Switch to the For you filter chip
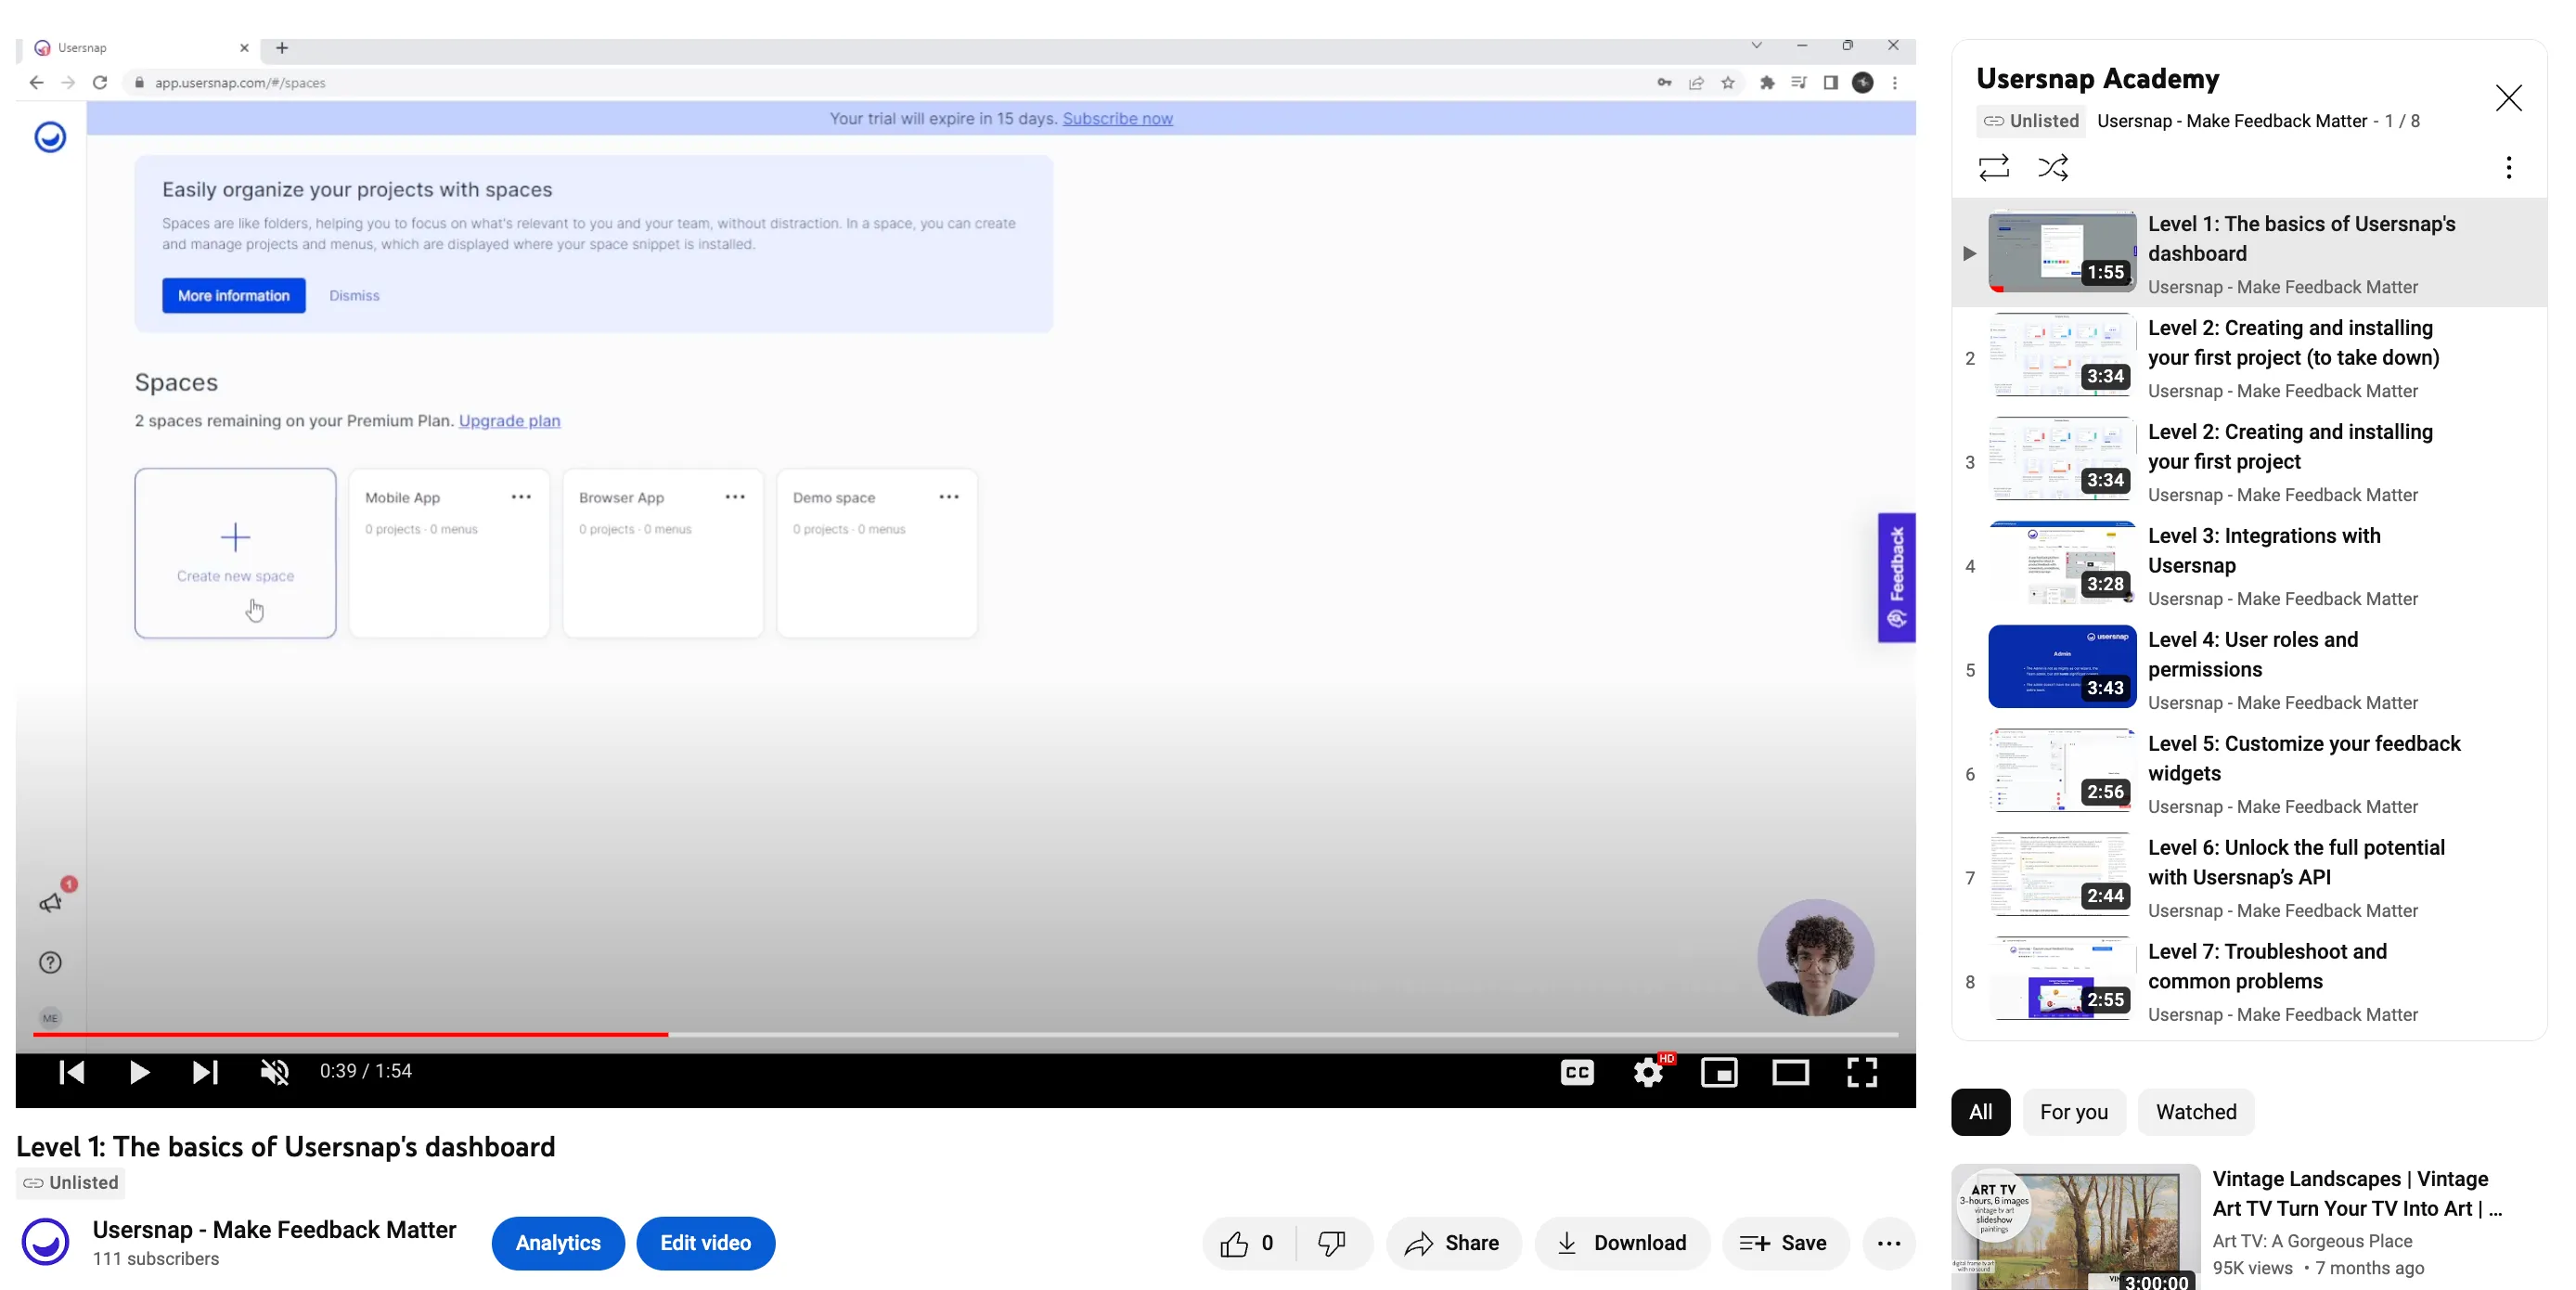Image resolution: width=2576 pixels, height=1290 pixels. (x=2074, y=1111)
